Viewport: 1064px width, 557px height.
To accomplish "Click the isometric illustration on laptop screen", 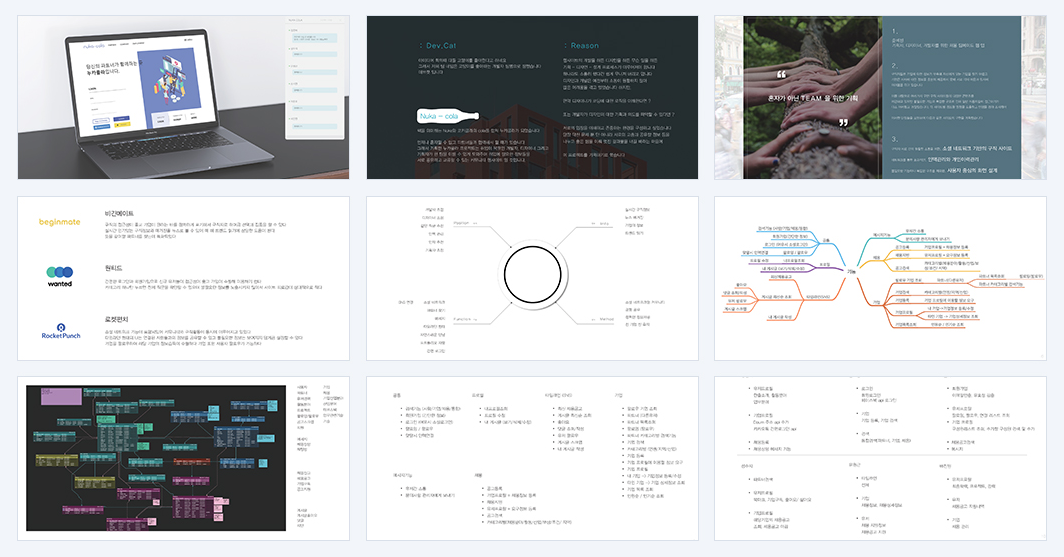I will click(x=172, y=81).
